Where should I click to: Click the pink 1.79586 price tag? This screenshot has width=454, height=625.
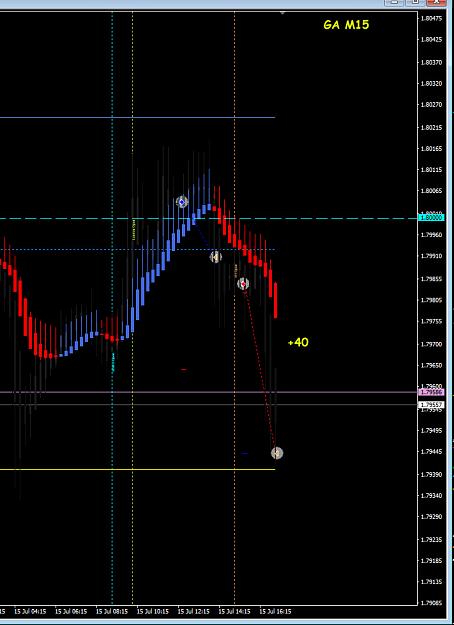(x=430, y=392)
